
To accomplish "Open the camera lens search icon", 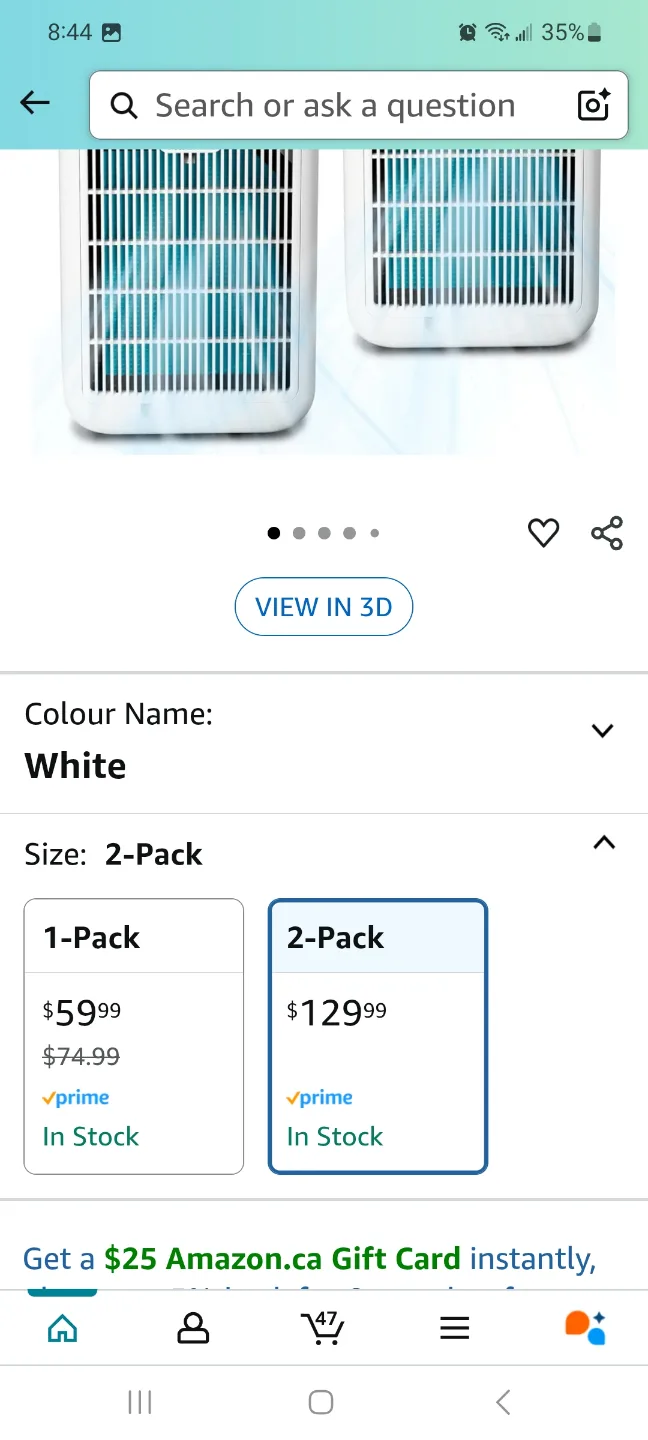I will [x=593, y=105].
